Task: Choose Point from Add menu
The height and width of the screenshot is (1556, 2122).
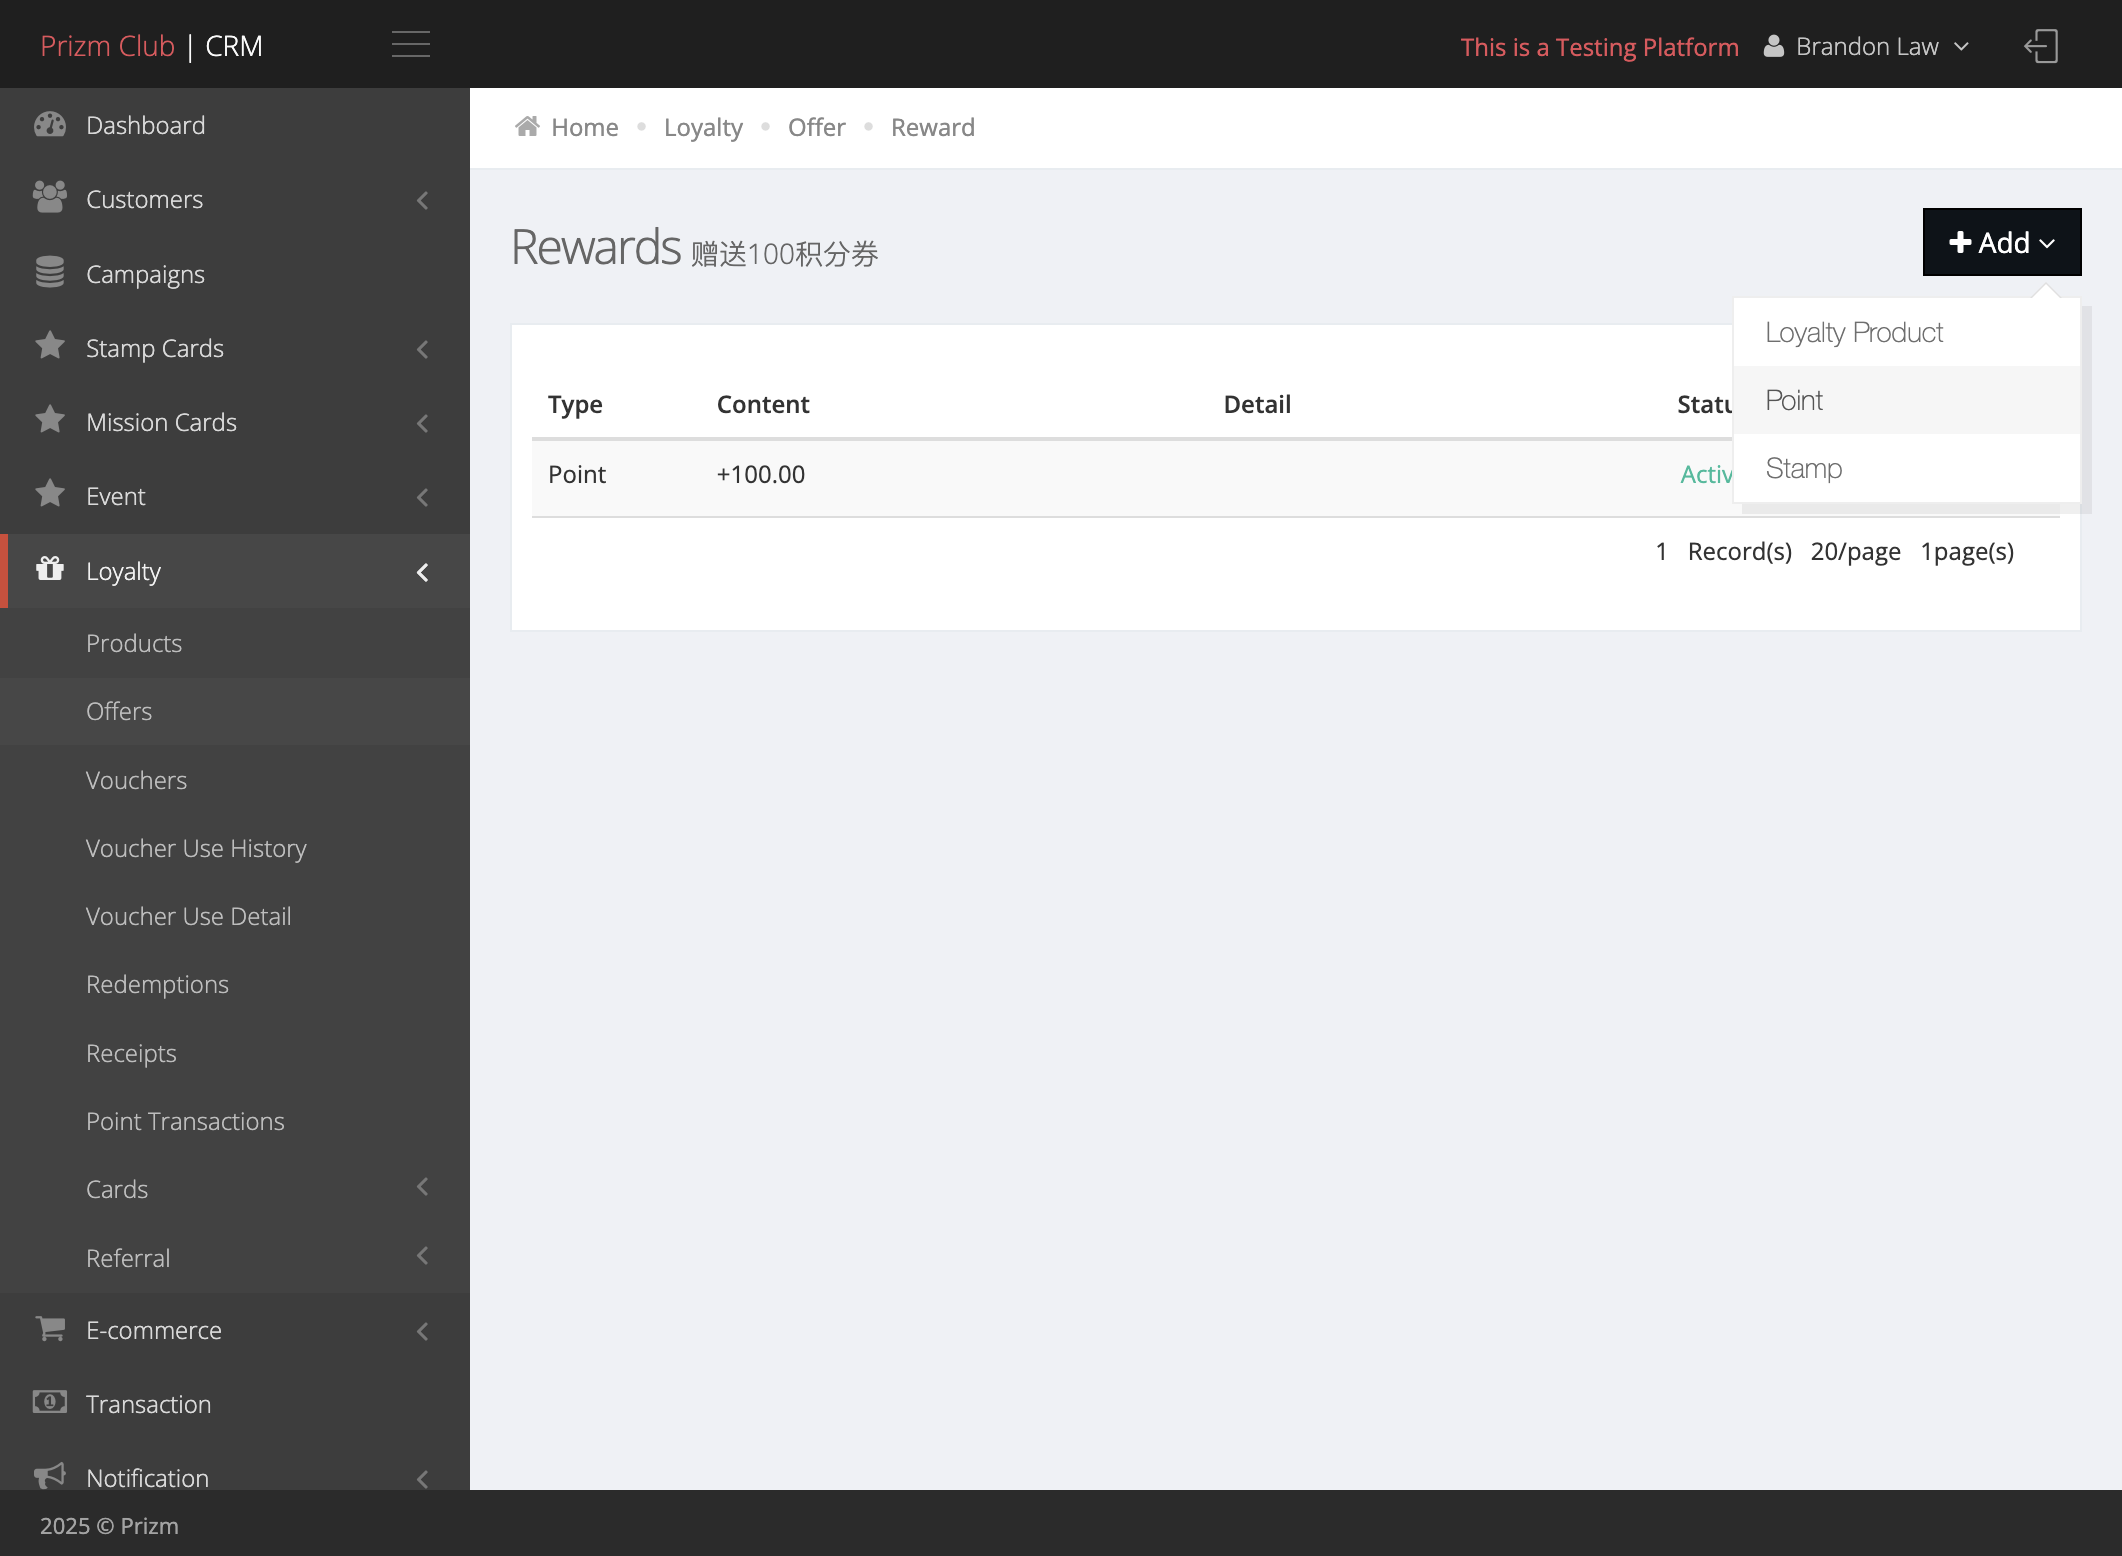Action: tap(1906, 400)
